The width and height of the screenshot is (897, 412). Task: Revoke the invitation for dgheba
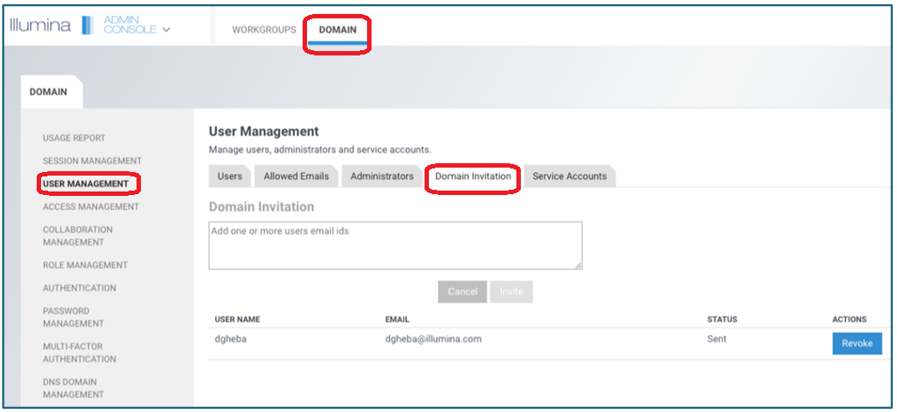point(857,343)
